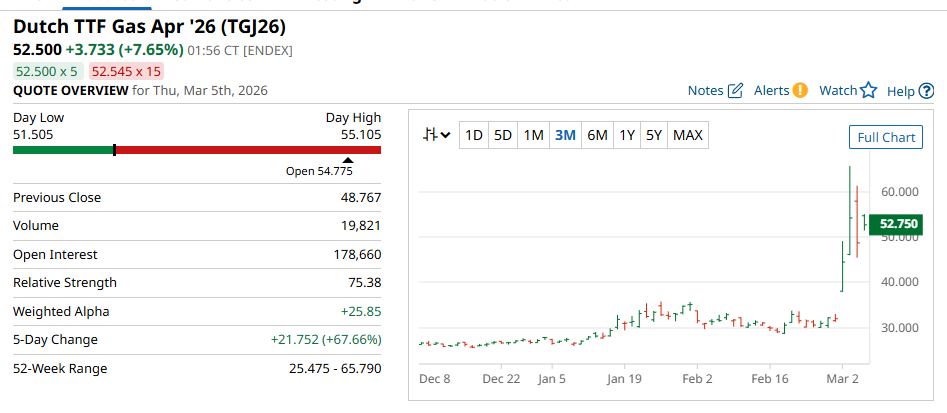The image size is (947, 413).
Task: Select MAX chart period
Action: [x=688, y=135]
